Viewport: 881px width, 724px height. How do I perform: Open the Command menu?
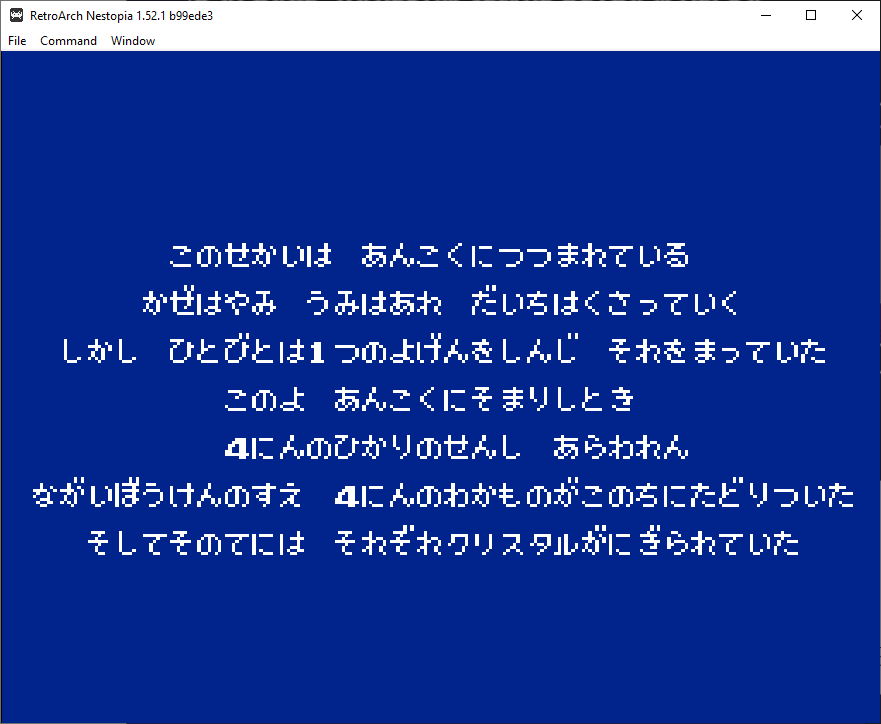(x=69, y=41)
